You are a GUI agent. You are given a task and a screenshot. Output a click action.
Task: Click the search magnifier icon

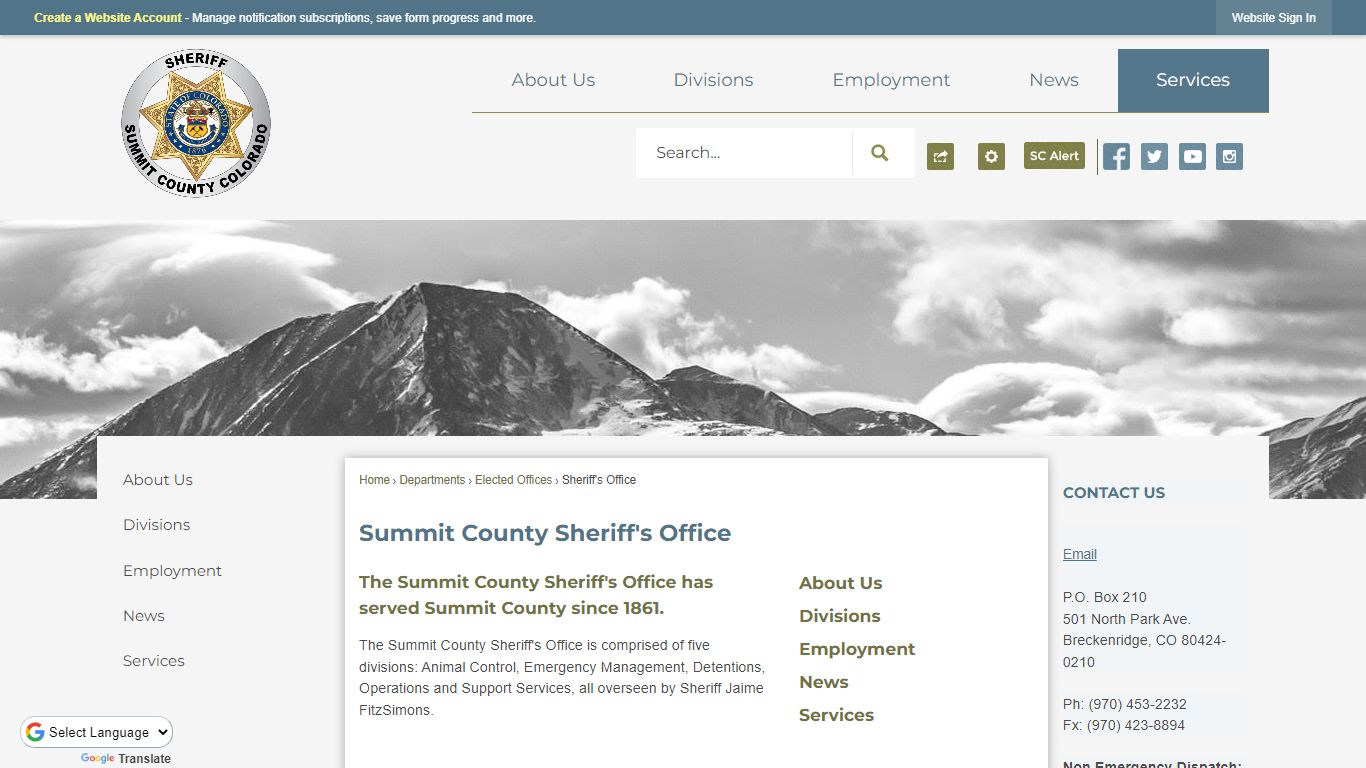879,152
